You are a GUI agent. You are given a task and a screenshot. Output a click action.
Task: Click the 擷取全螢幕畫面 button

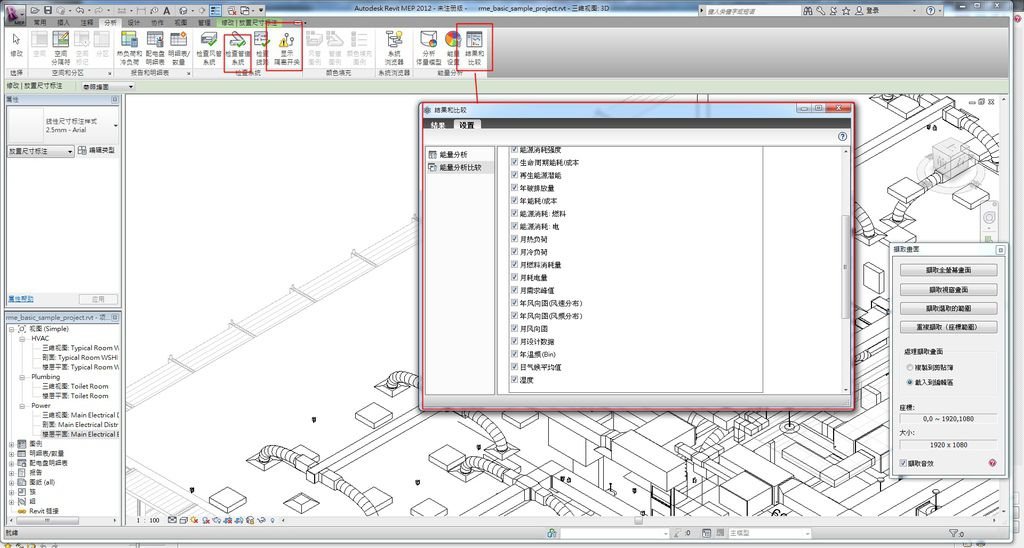(948, 270)
